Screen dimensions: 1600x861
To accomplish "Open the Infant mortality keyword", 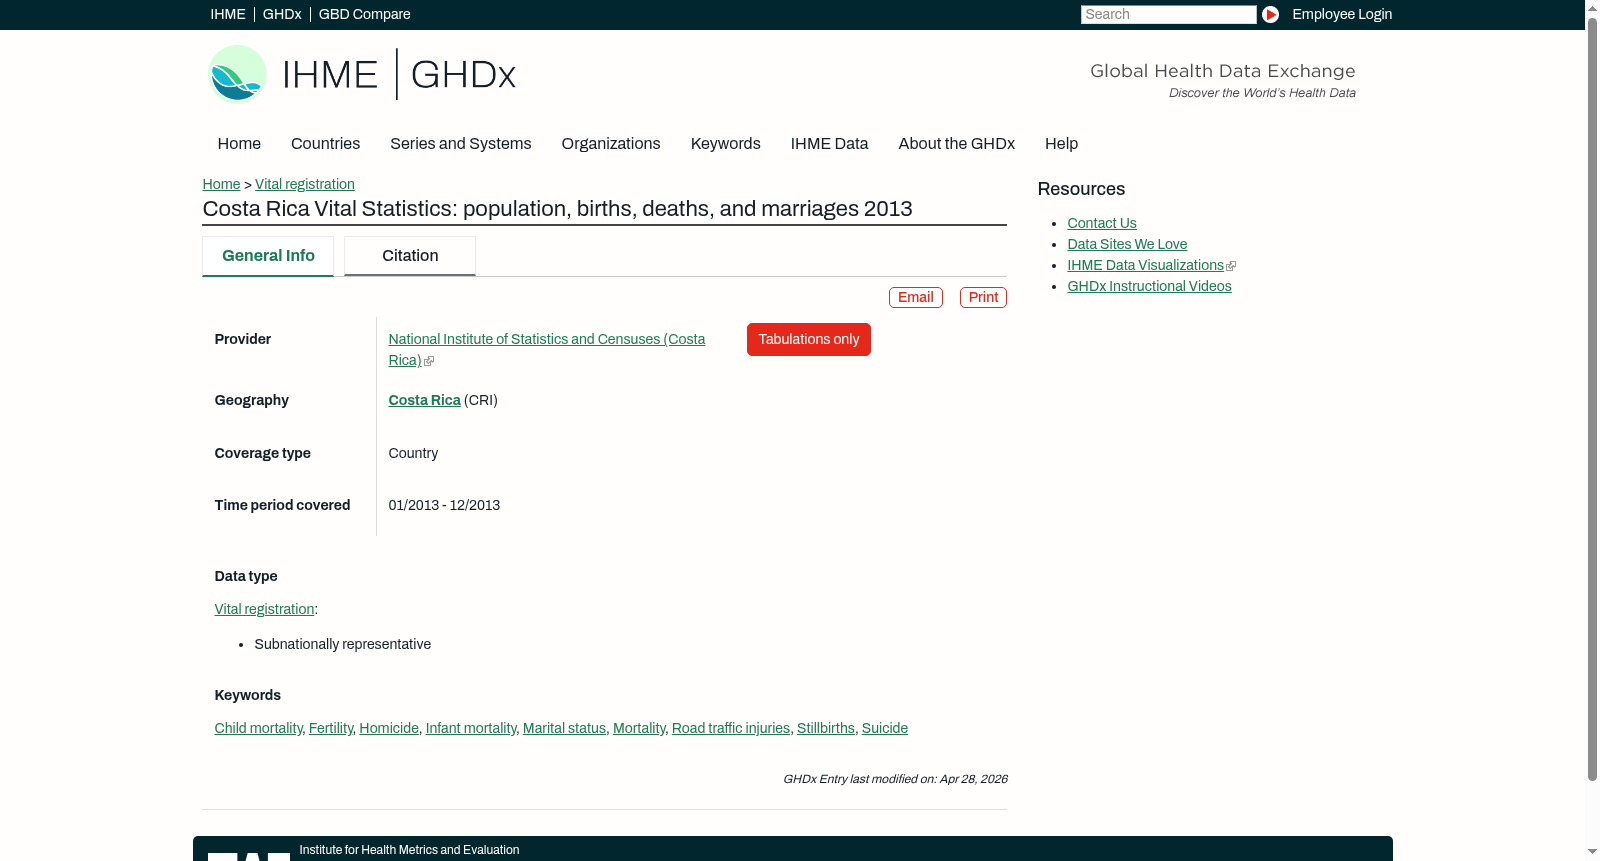I will tap(471, 728).
